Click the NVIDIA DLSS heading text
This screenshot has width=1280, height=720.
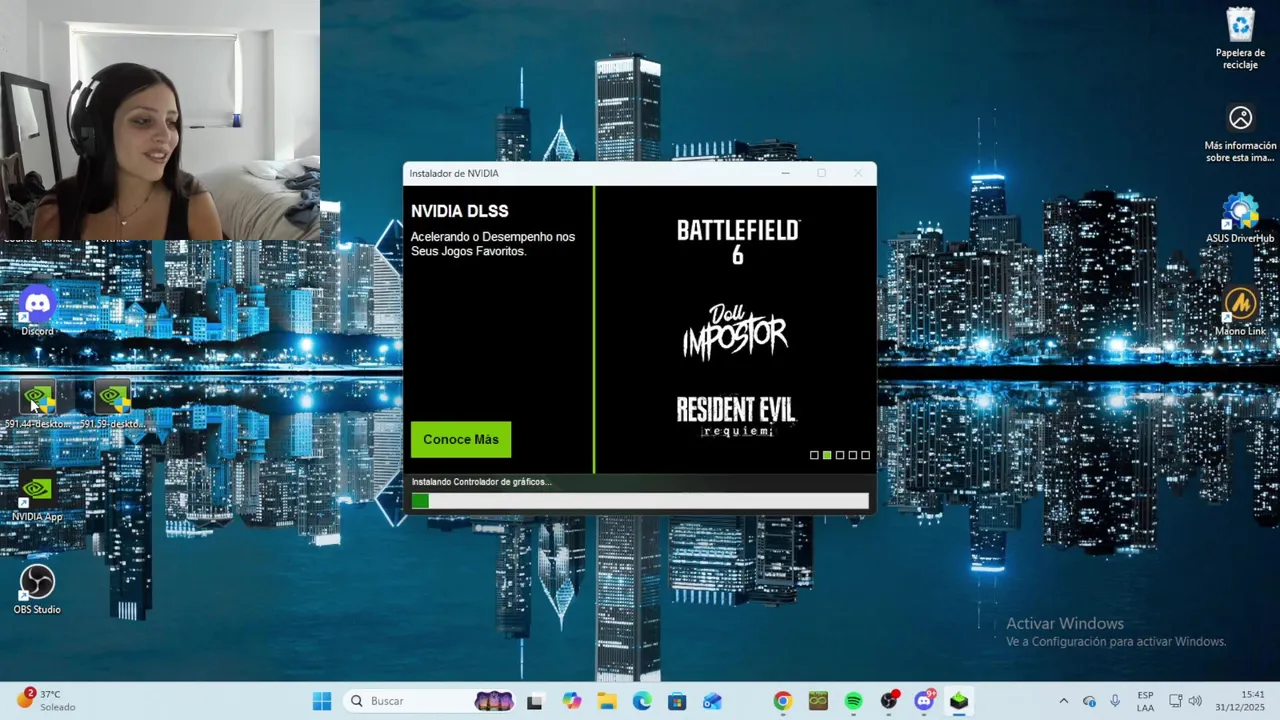[x=460, y=211]
